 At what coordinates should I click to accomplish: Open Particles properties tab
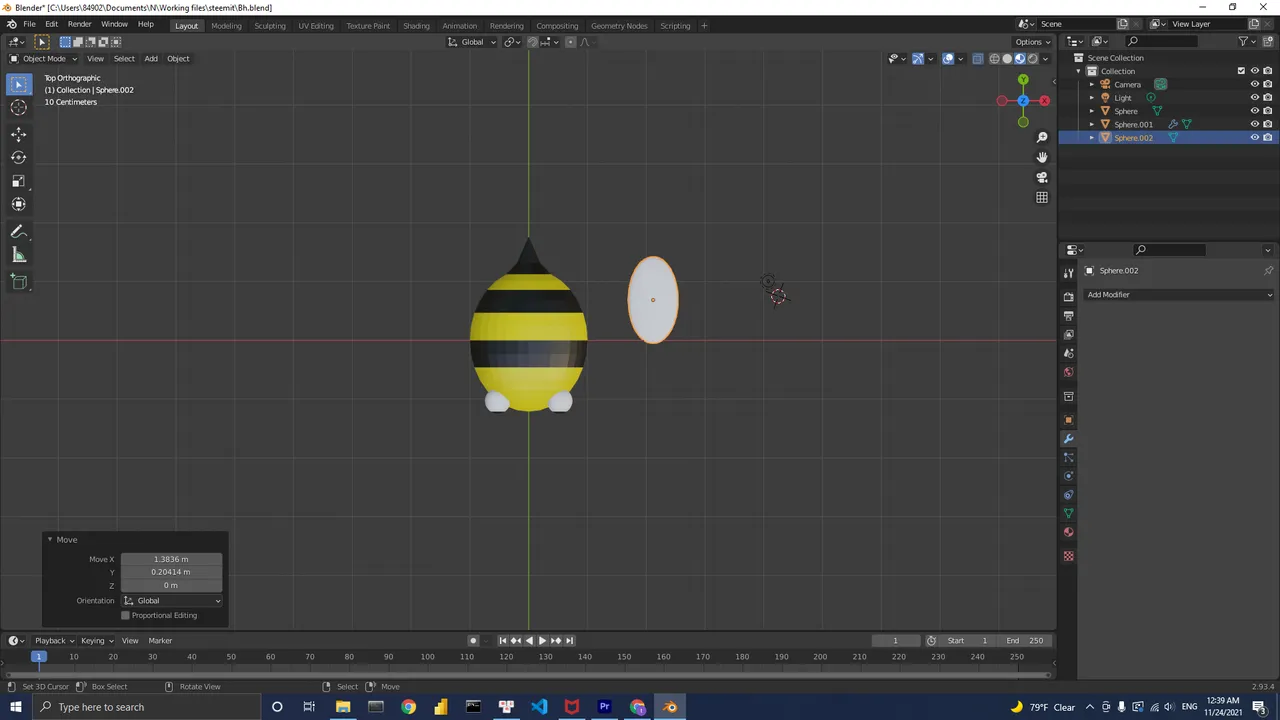pyautogui.click(x=1068, y=458)
